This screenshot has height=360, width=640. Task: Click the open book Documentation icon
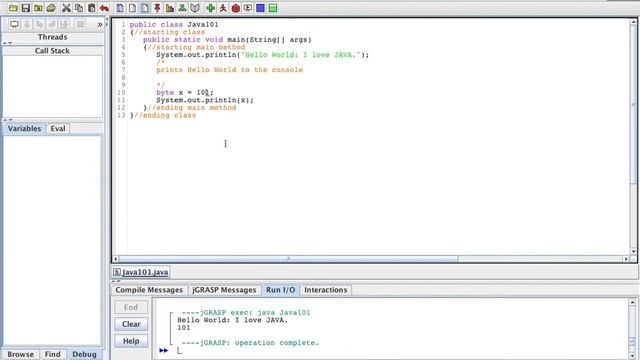[x=195, y=8]
